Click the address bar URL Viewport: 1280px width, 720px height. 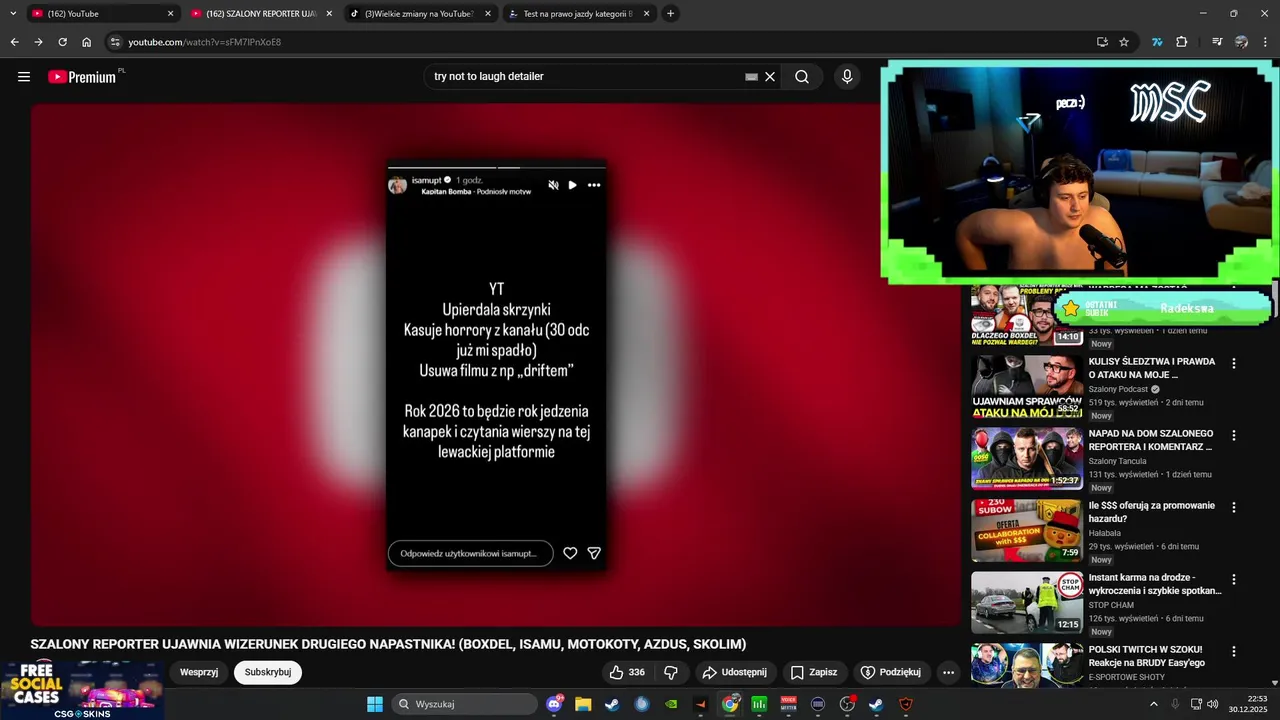pos(204,42)
